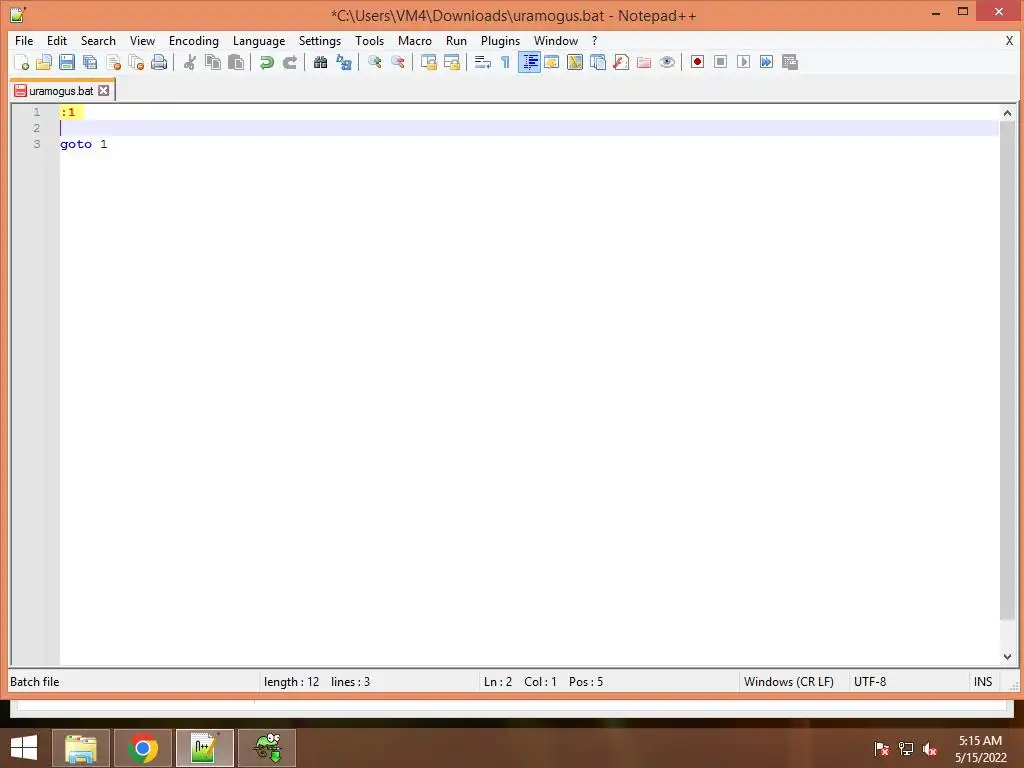Click the muted volume tray icon
The image size is (1024, 768).
click(930, 749)
